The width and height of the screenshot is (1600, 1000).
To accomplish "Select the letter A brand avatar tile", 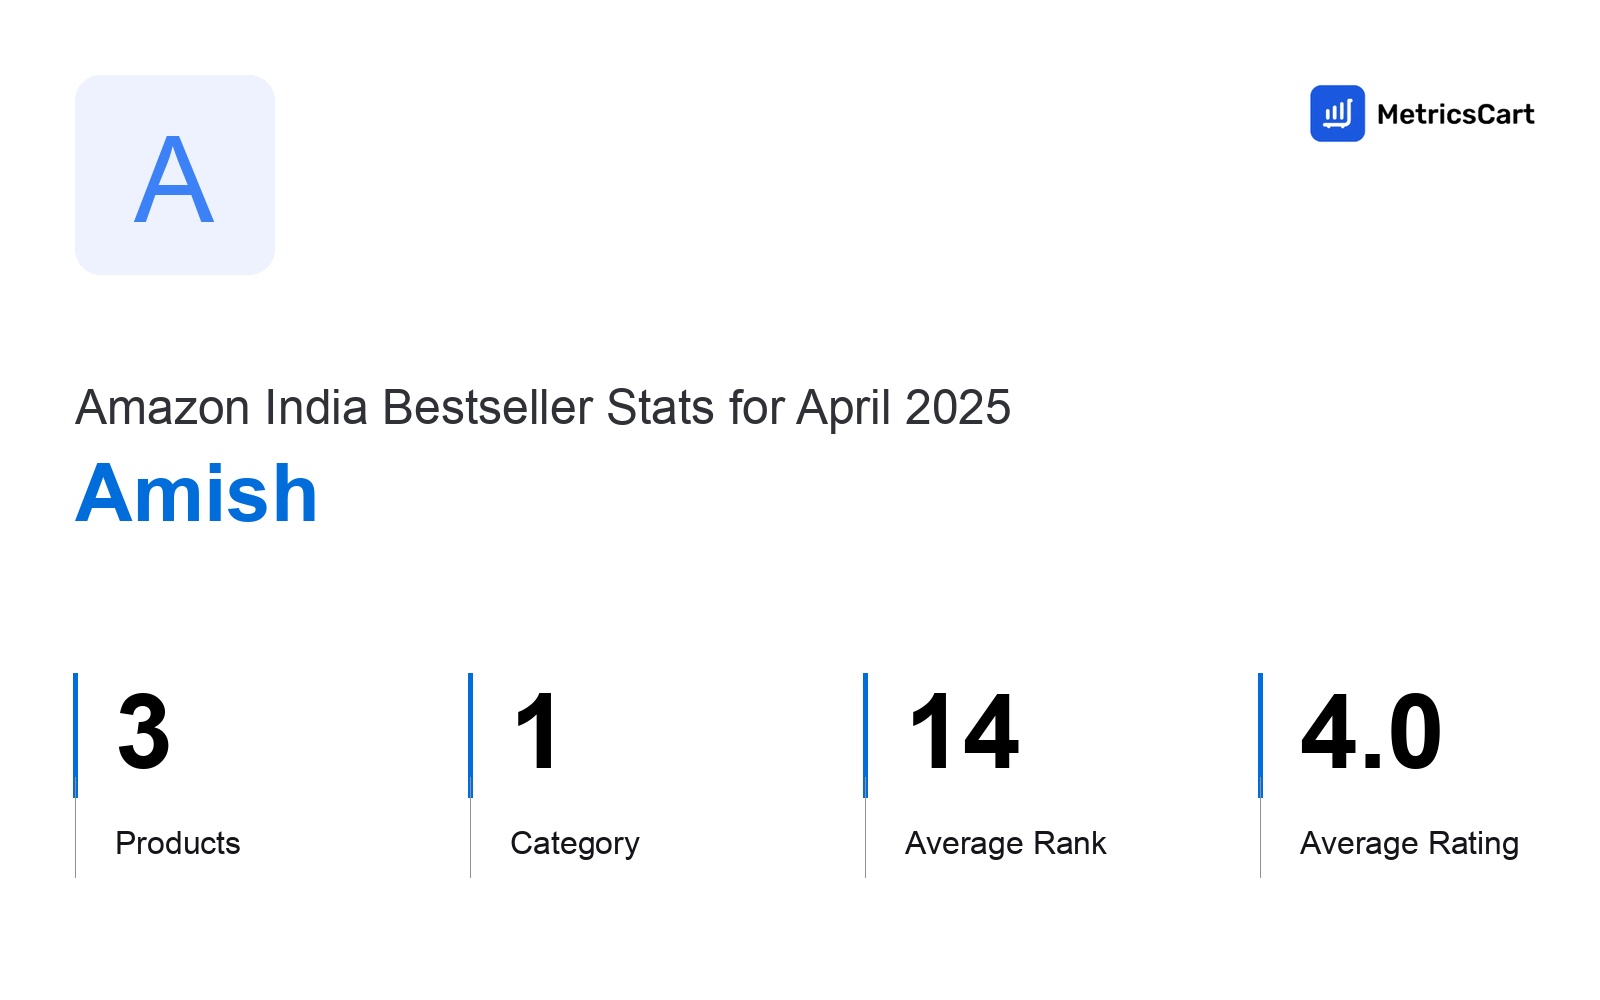I will point(175,175).
